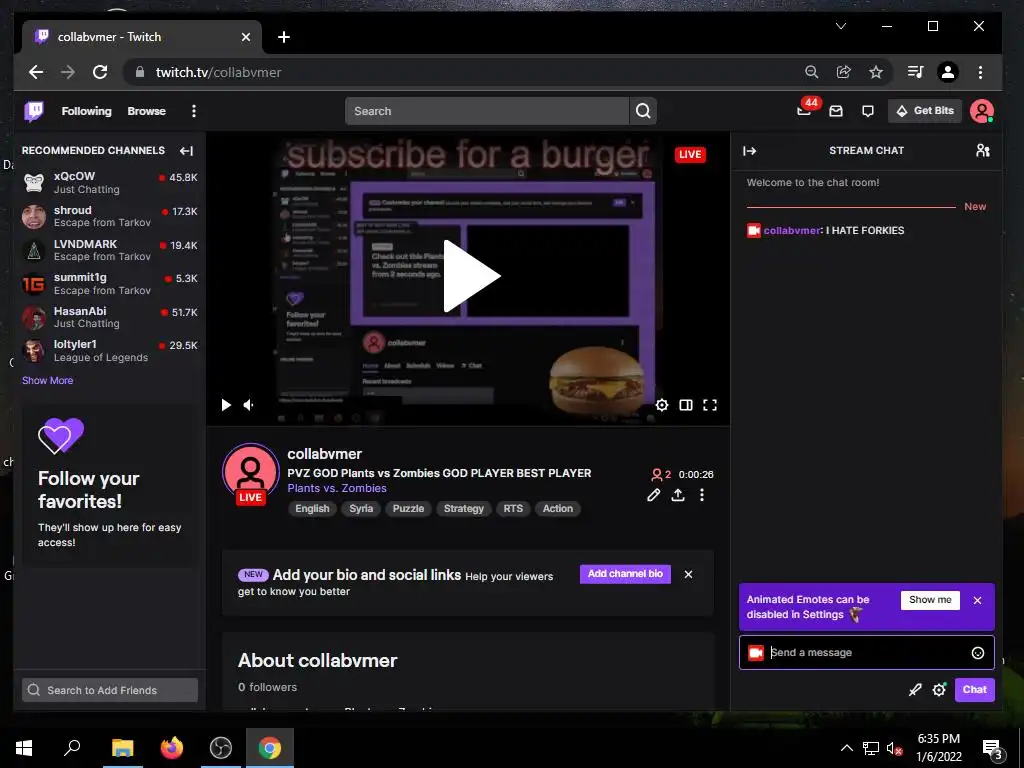1024x768 pixels.
Task: Play the stream with the large center button
Action: click(x=471, y=276)
